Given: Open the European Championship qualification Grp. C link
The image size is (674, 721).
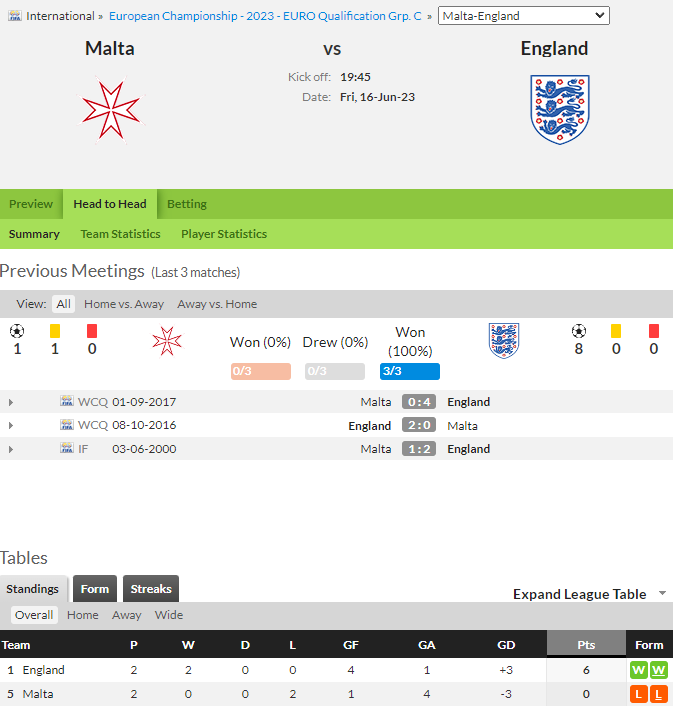Looking at the screenshot, I should click(x=265, y=16).
